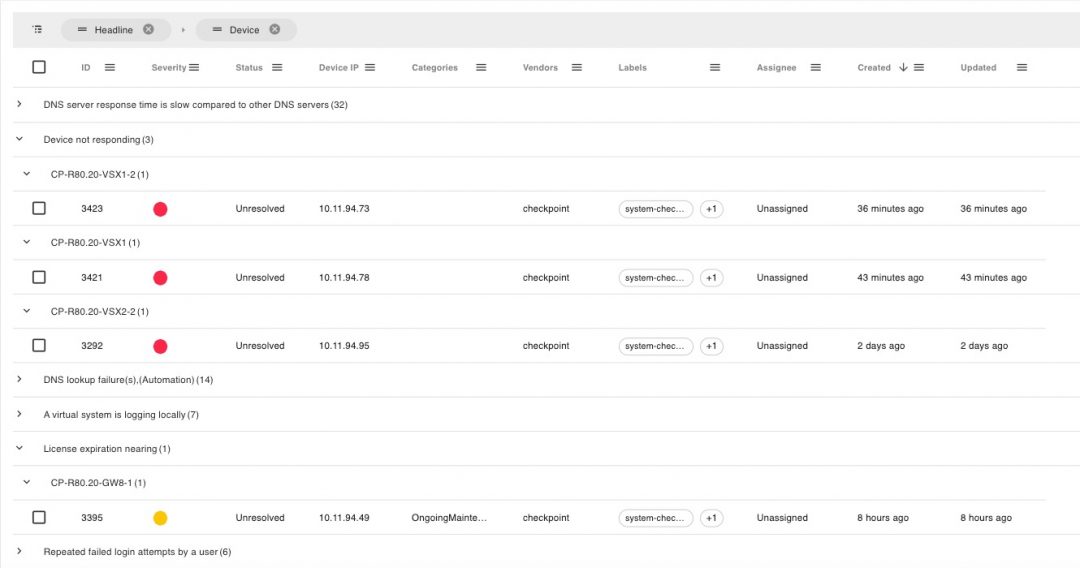
Task: Open the Vendors column menu icon
Action: tap(576, 67)
